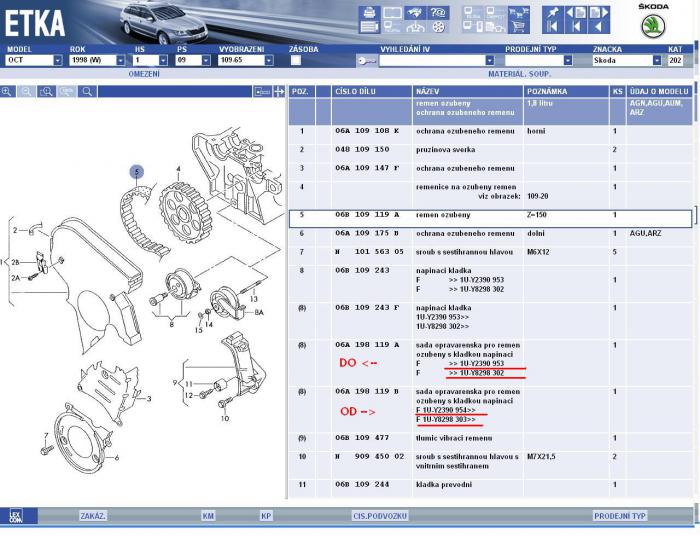Click the zoom-out magnifier icon above diagram
The width and height of the screenshot is (700, 544).
[x=27, y=91]
